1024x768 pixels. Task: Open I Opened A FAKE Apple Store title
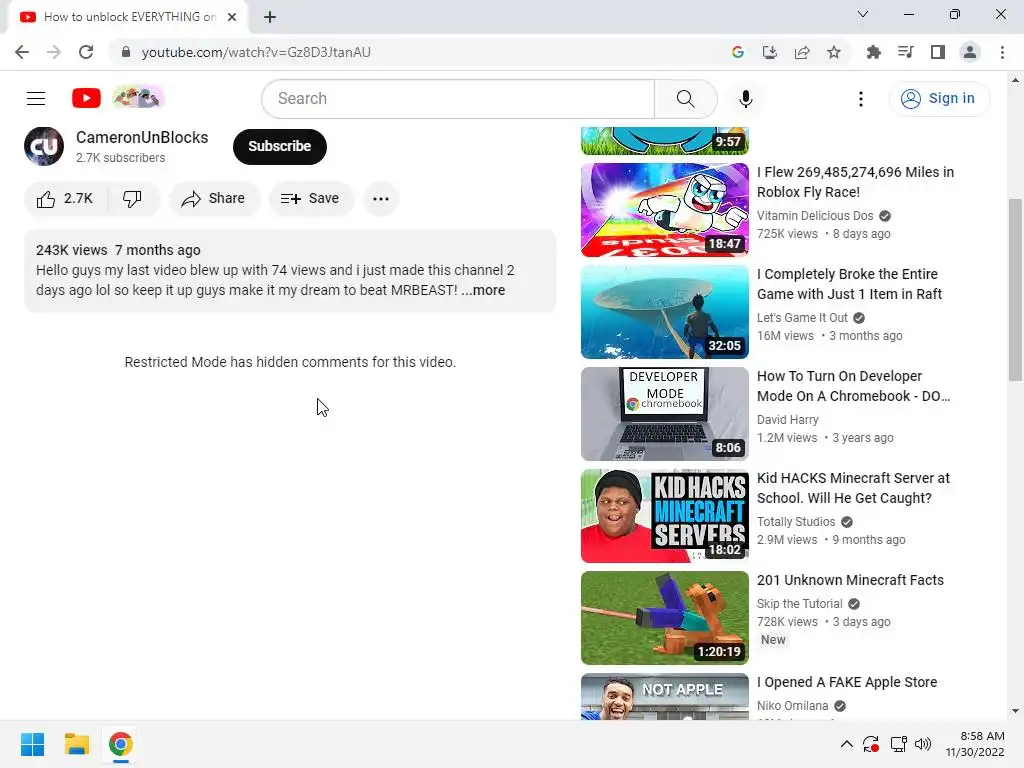847,682
